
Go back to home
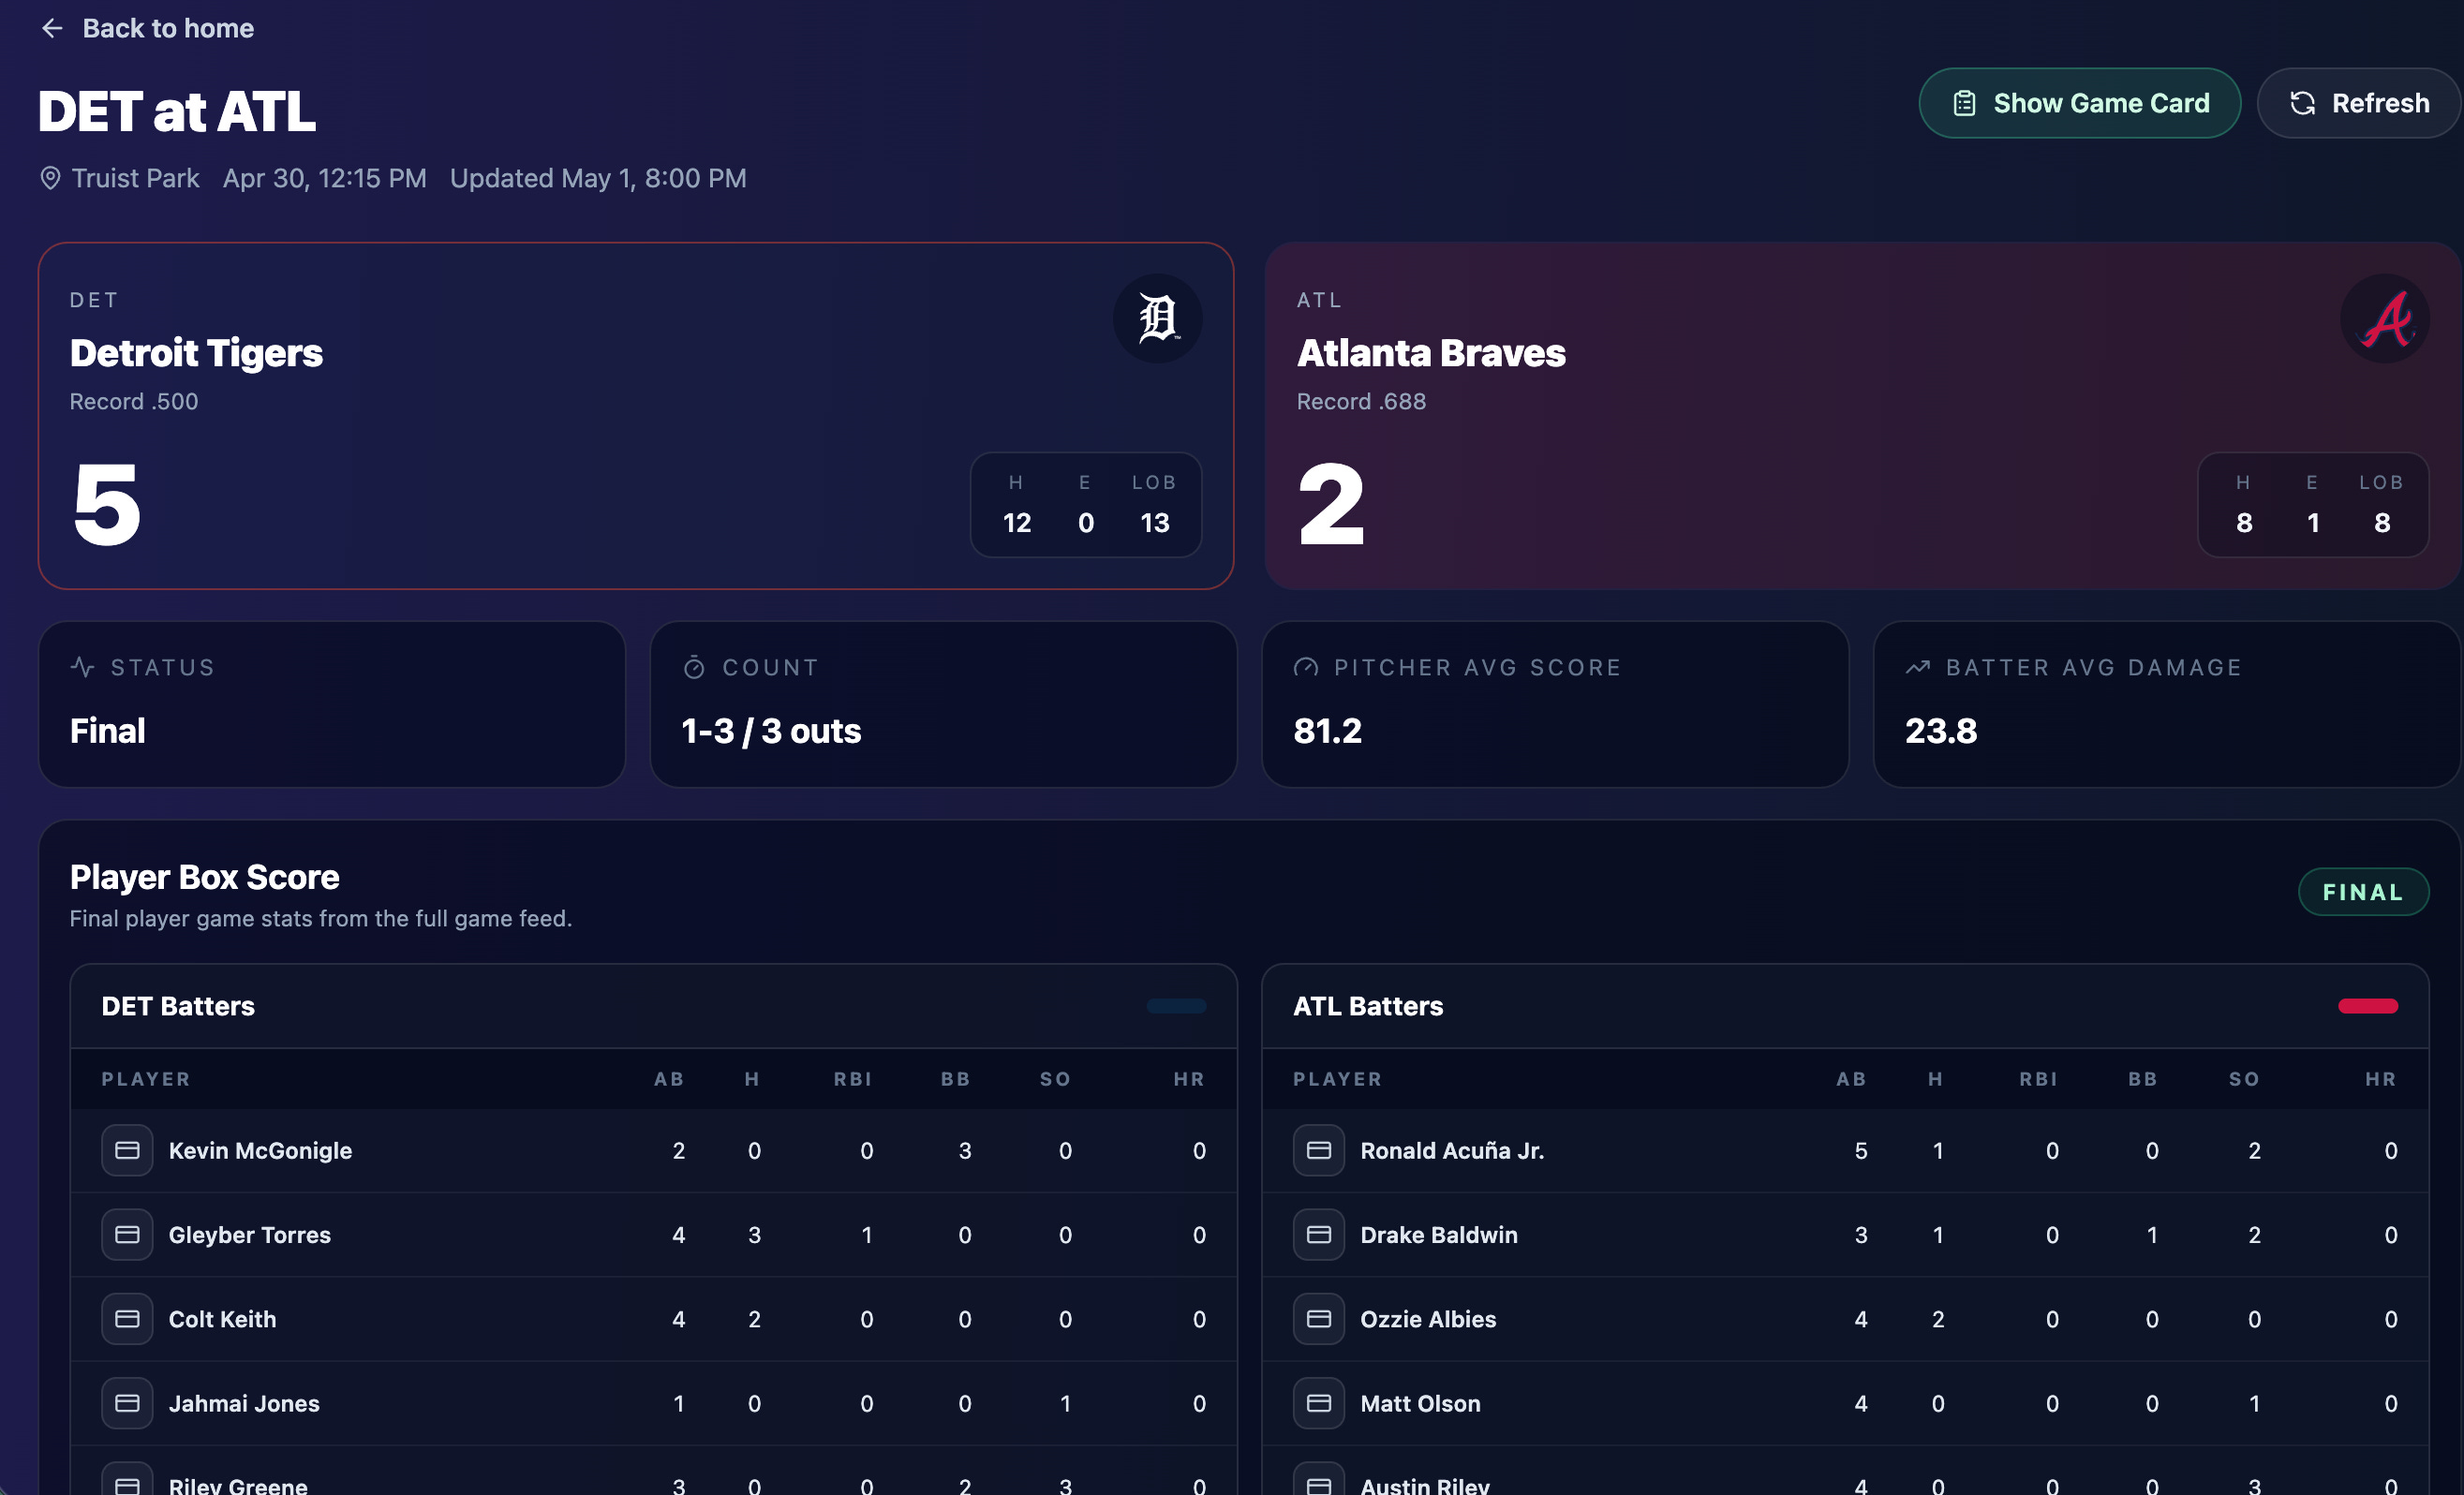pos(147,28)
